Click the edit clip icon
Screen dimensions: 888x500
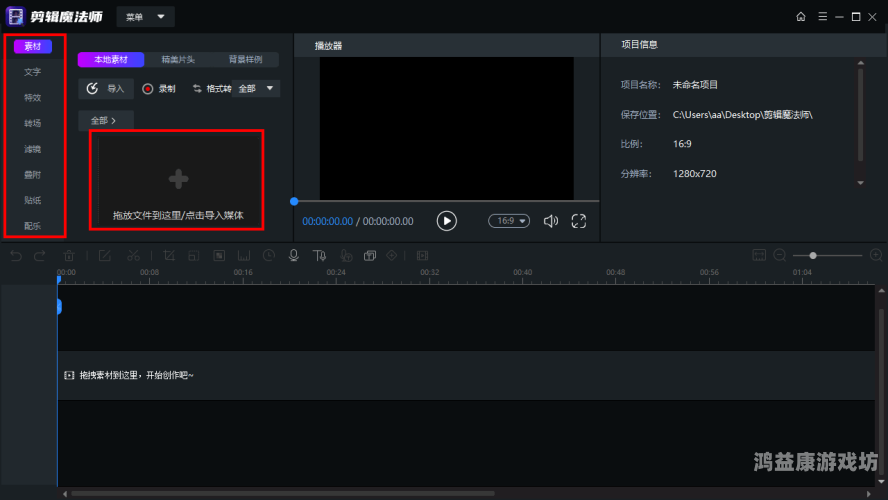(x=105, y=256)
